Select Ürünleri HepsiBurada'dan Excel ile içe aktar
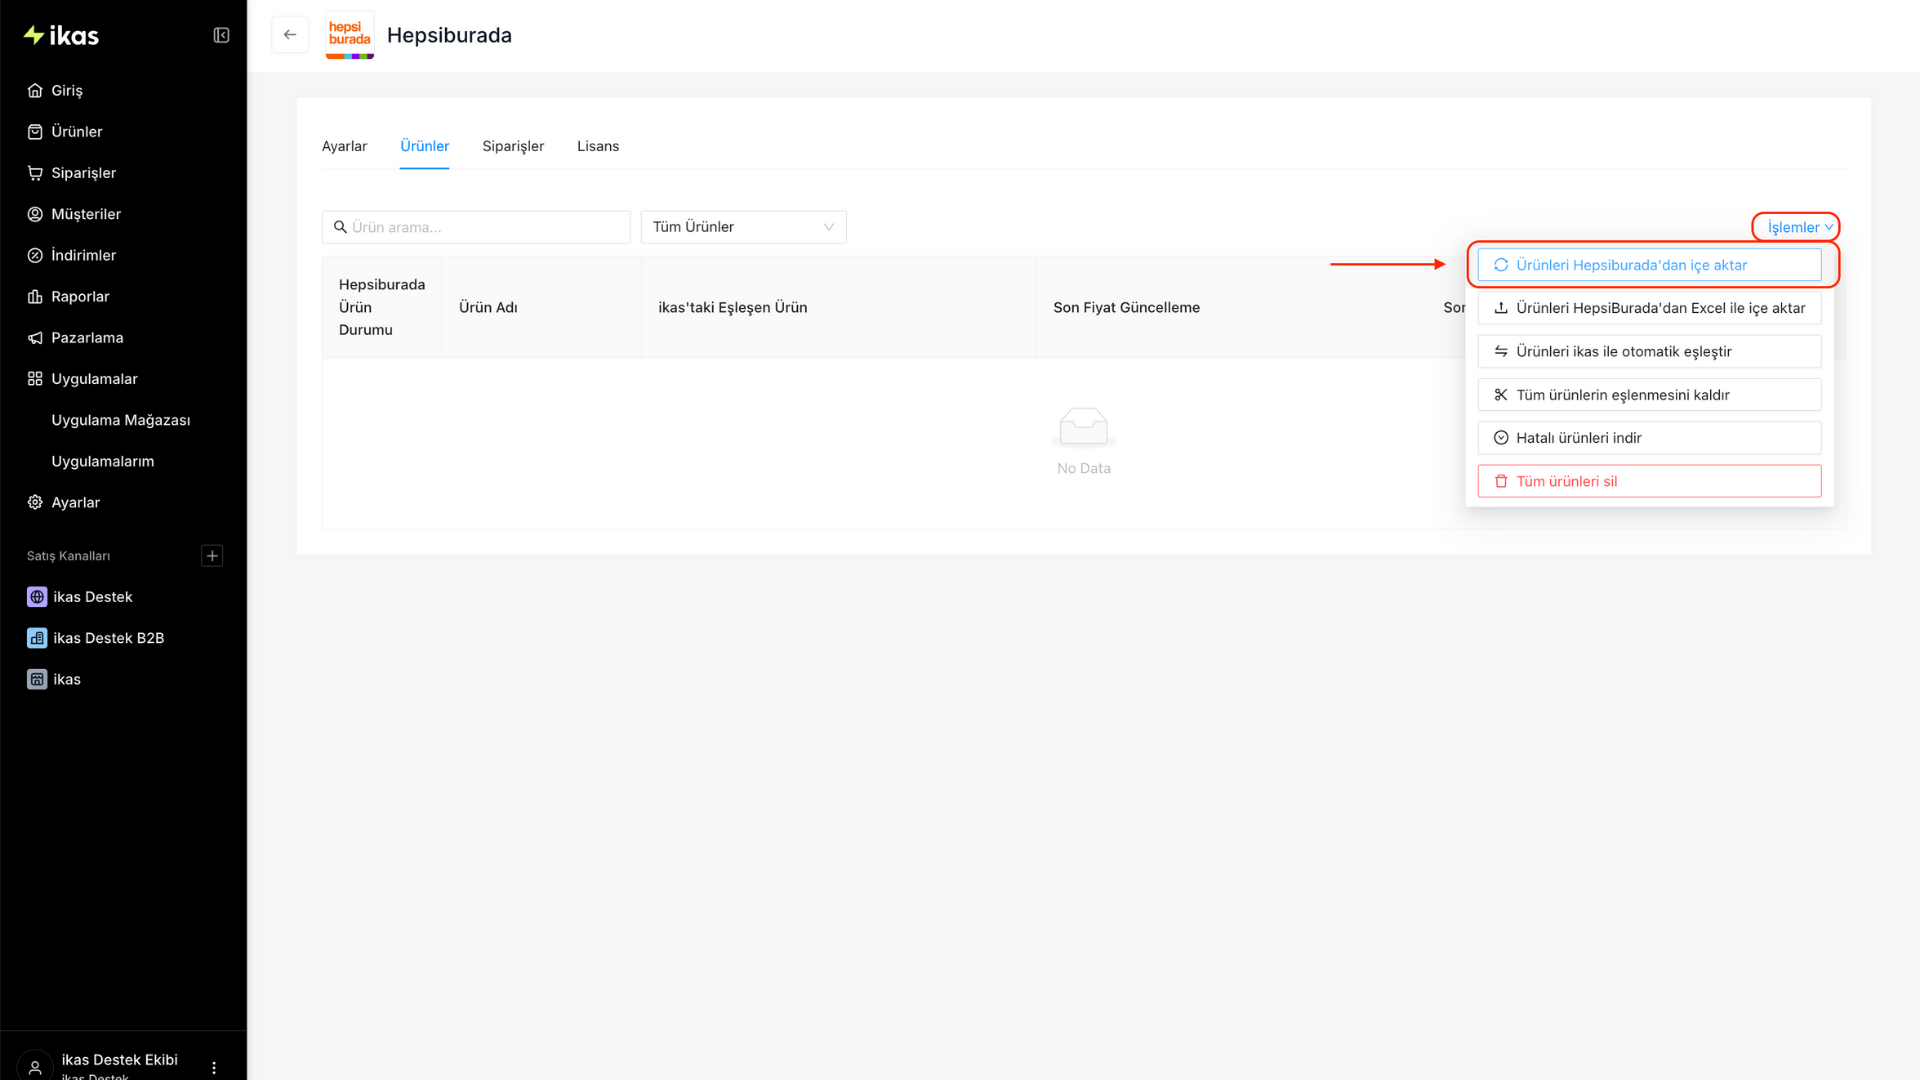Screen dimensions: 1920x1080 (x=1649, y=308)
